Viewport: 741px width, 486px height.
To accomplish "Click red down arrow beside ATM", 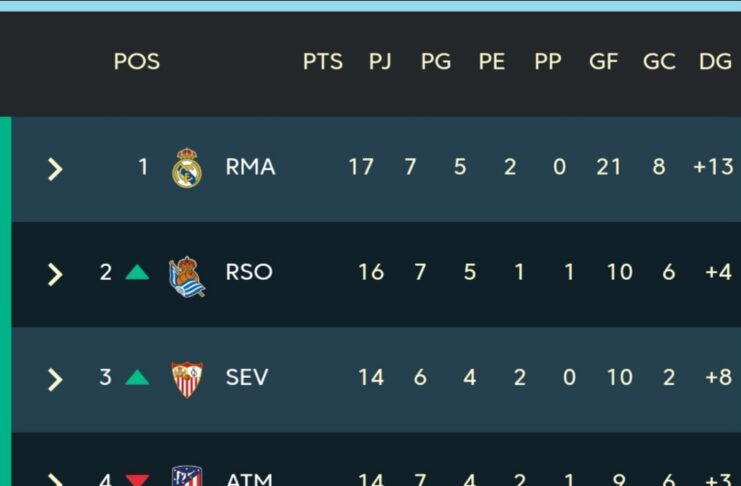I will pos(137,480).
